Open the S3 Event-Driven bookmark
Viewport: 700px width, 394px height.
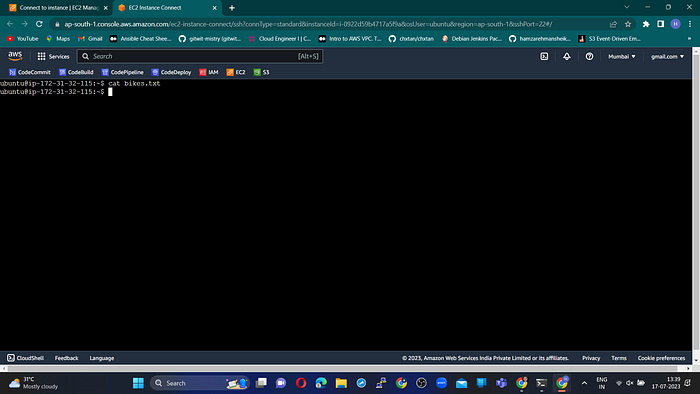[x=609, y=39]
